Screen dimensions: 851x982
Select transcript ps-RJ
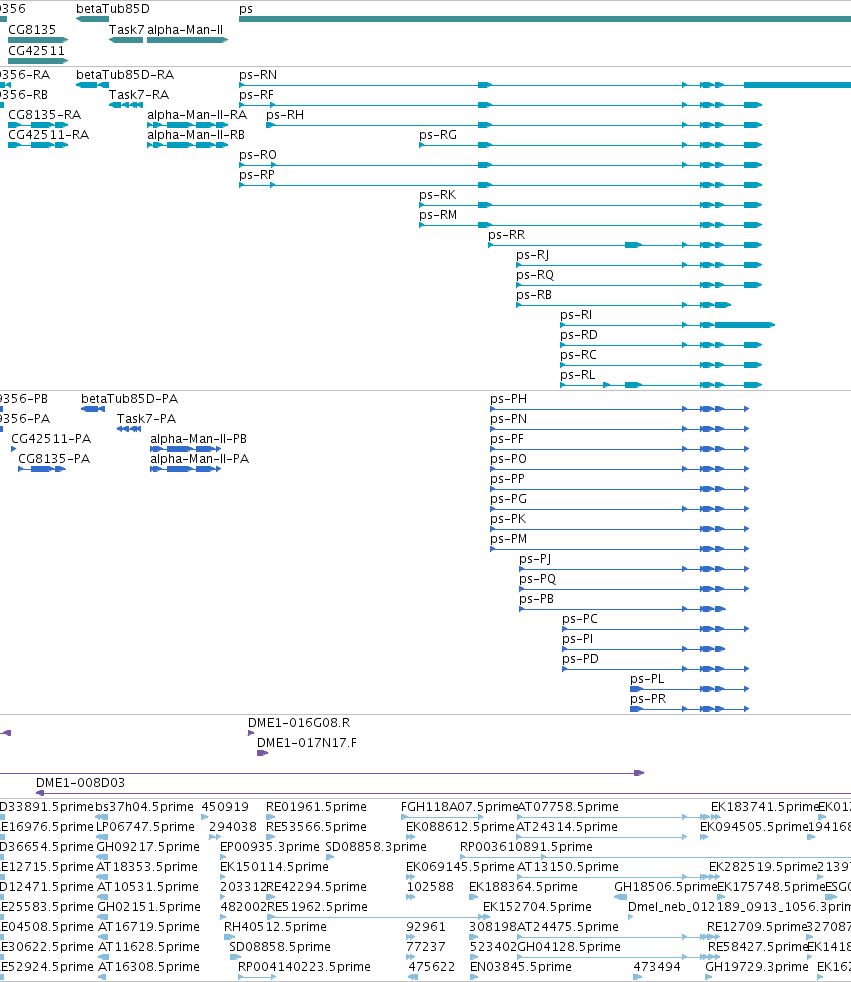532,255
